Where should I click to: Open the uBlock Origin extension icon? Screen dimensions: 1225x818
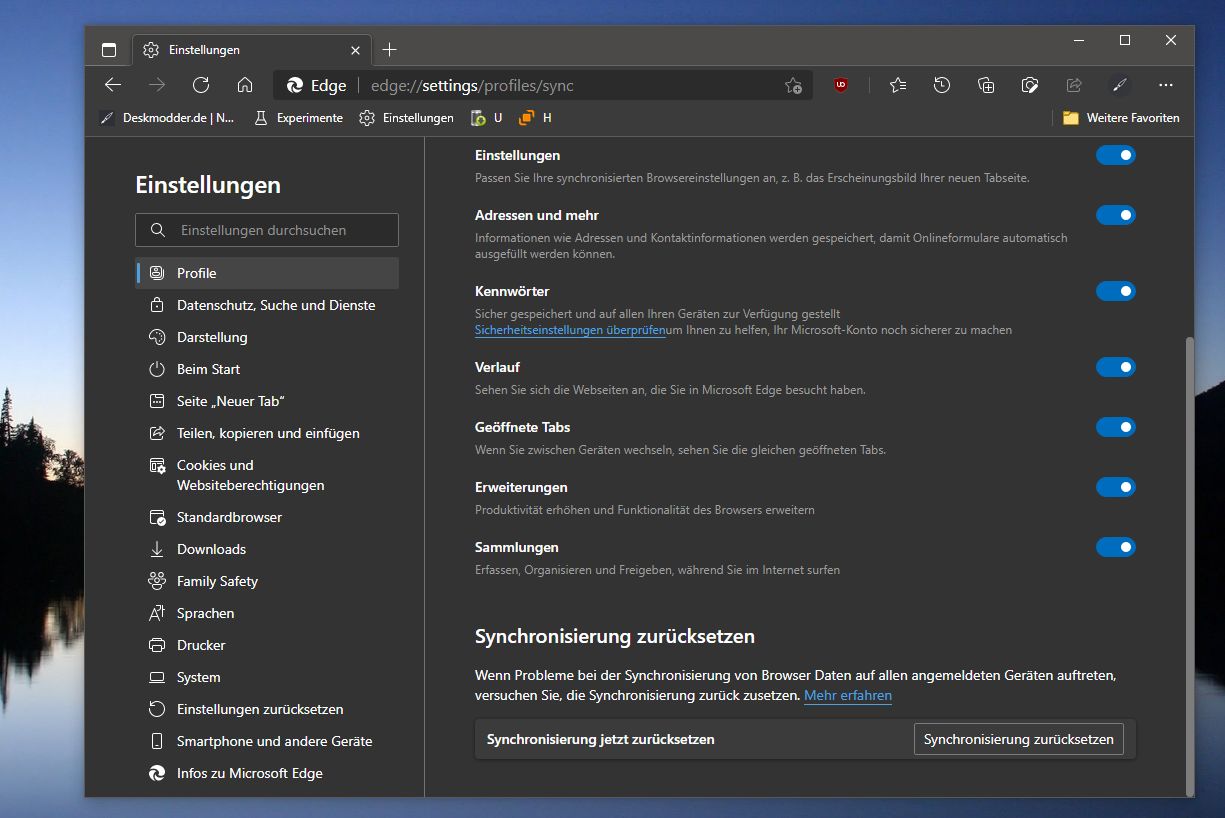pyautogui.click(x=841, y=85)
